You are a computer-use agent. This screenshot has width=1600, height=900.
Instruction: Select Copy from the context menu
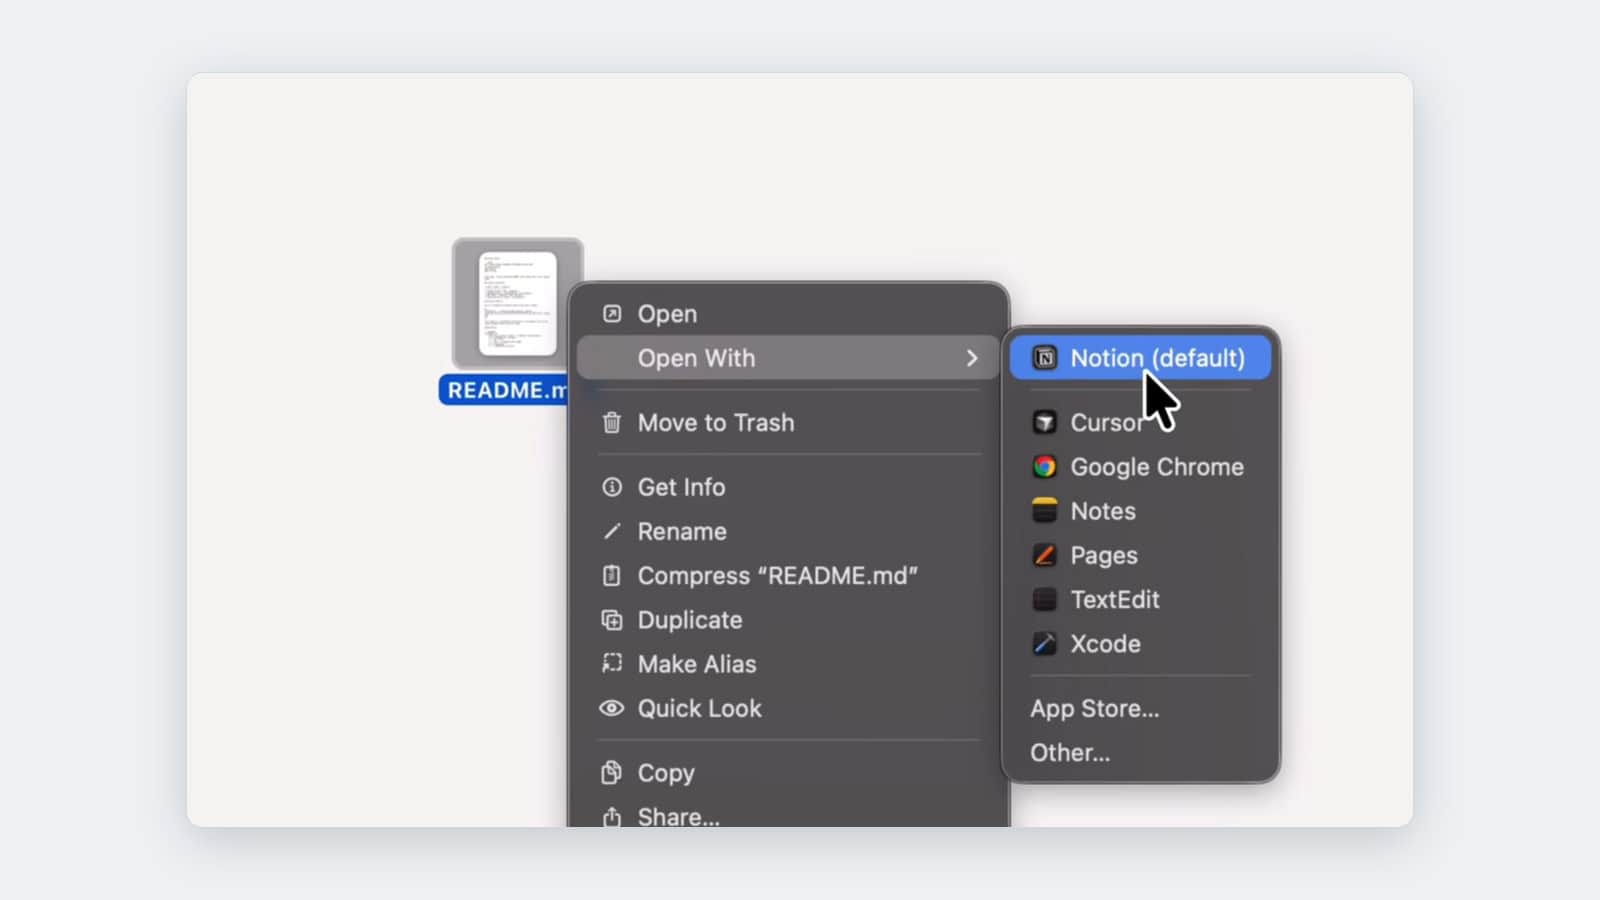(x=788, y=773)
